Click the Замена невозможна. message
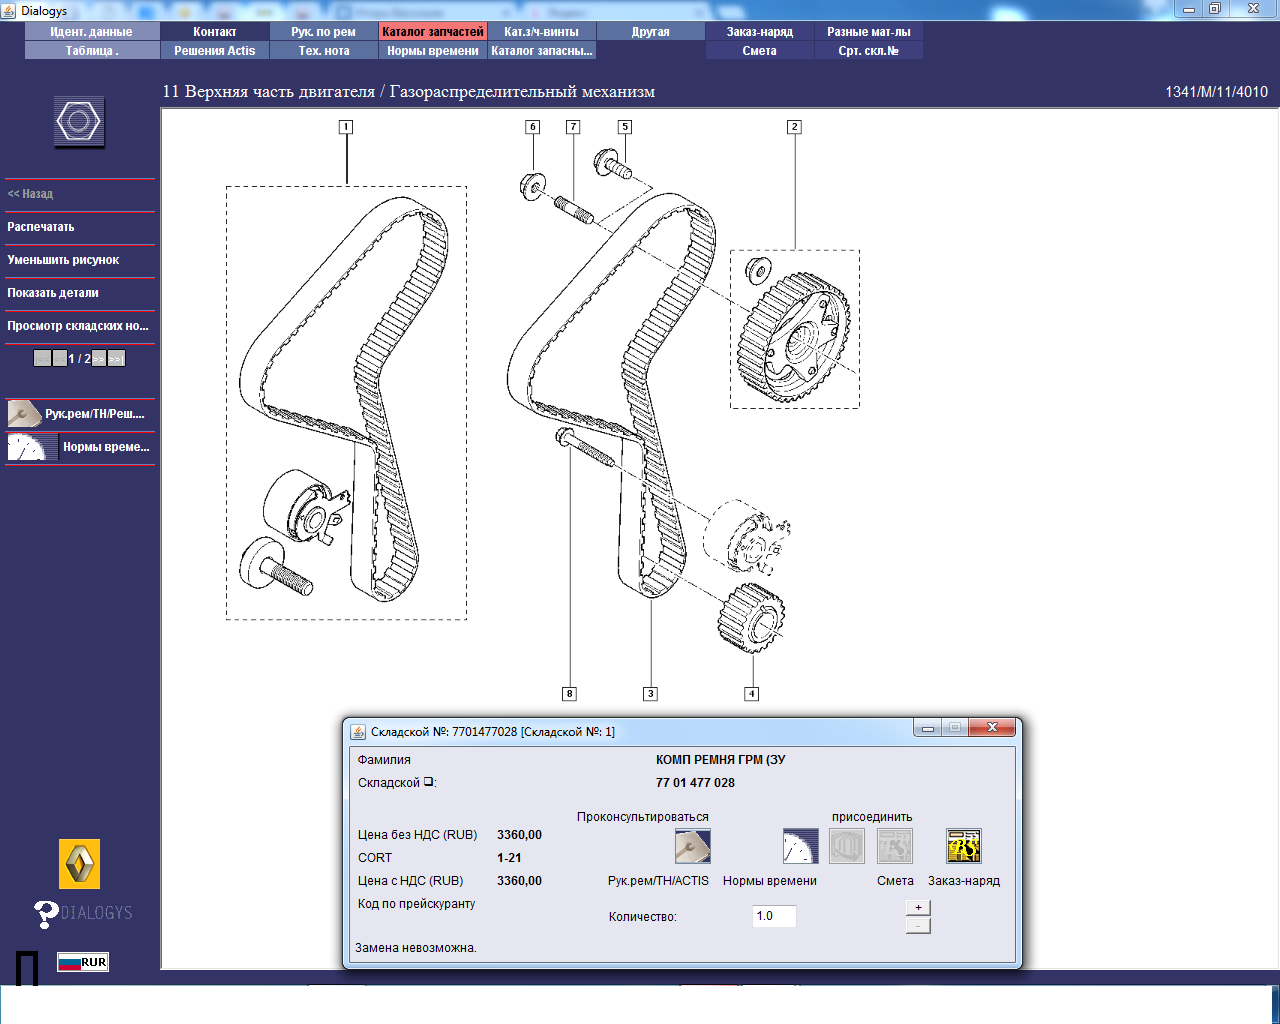1280x1024 pixels. (x=416, y=948)
